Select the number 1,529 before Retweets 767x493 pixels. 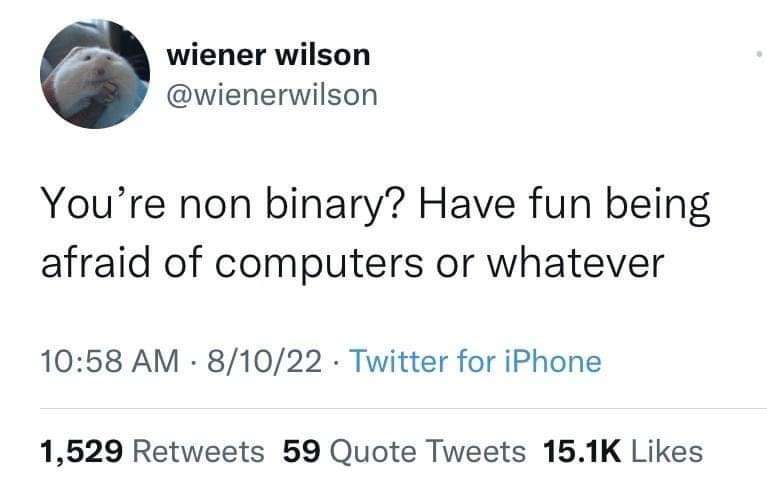point(81,451)
